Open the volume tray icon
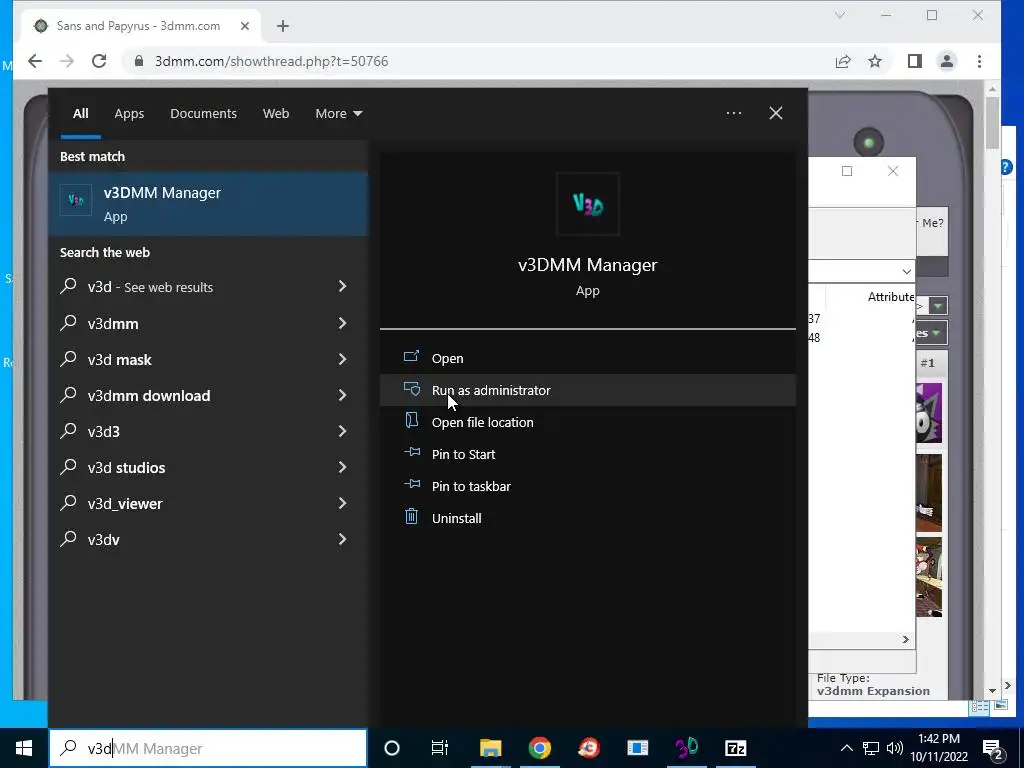The image size is (1024, 768). [895, 748]
